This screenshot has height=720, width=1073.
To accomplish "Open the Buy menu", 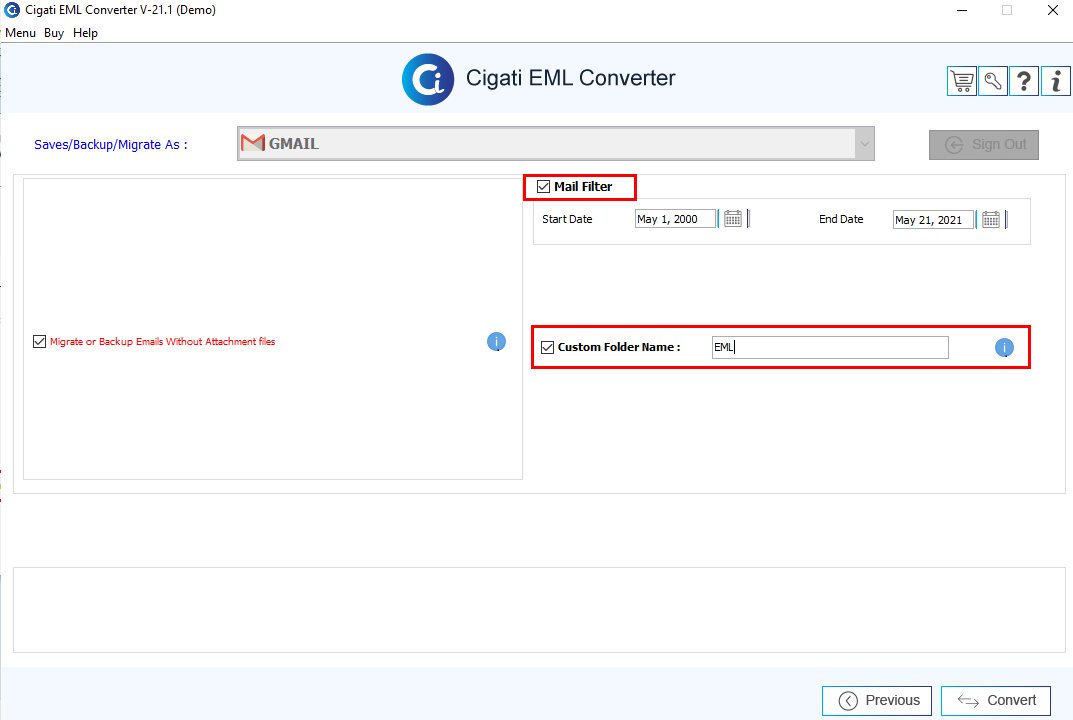I will [54, 33].
